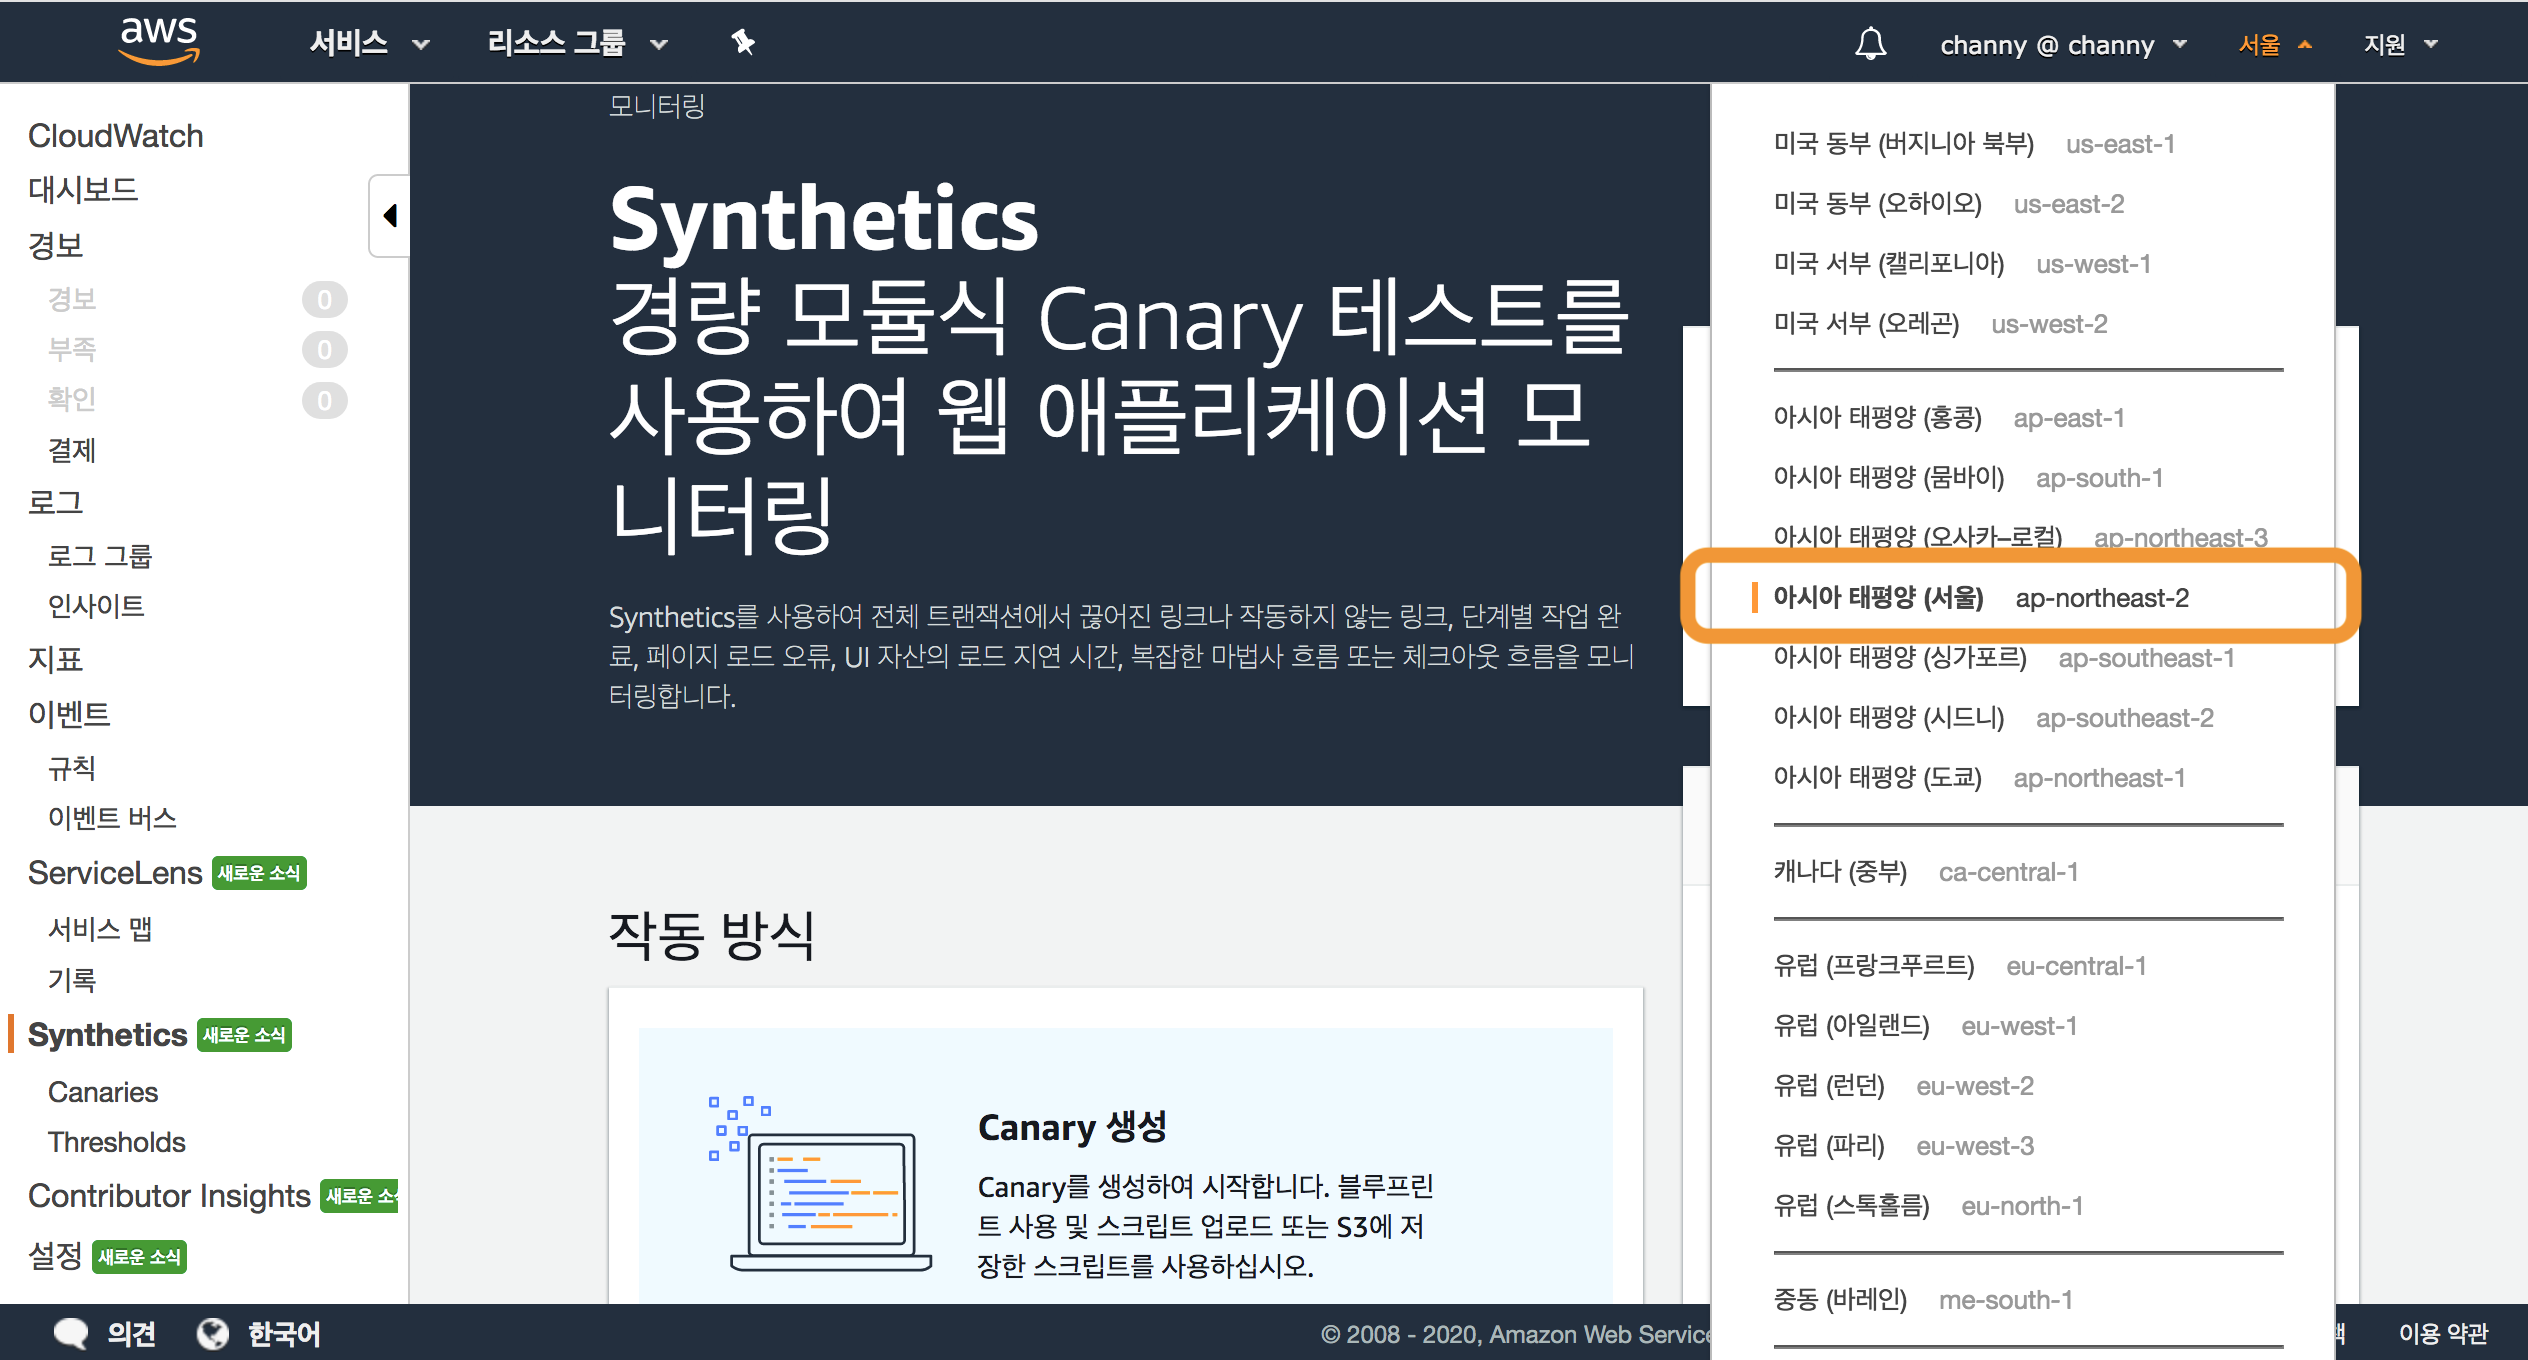This screenshot has width=2528, height=1360.
Task: Open the notifications bell icon
Action: 1870,44
